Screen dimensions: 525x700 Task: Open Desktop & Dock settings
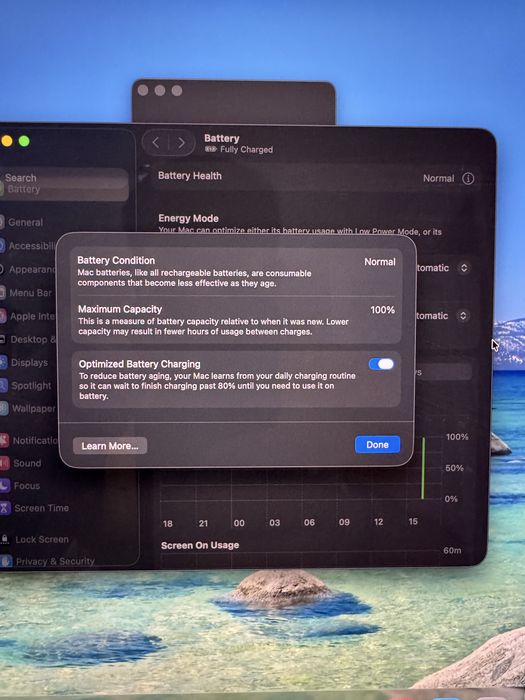tap(28, 339)
